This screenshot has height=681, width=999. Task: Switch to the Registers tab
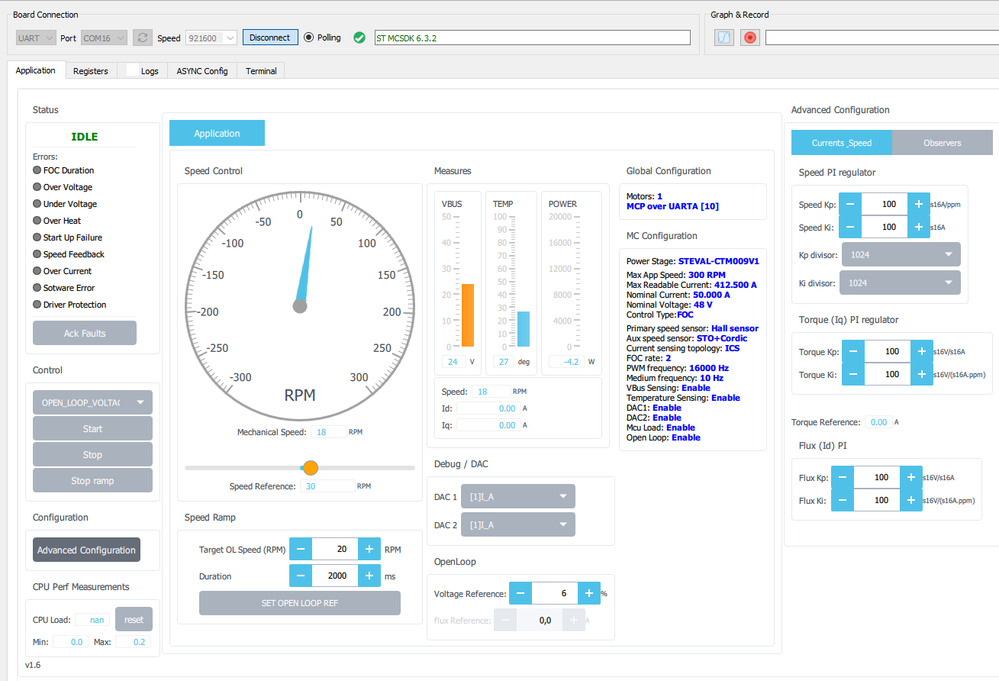90,71
